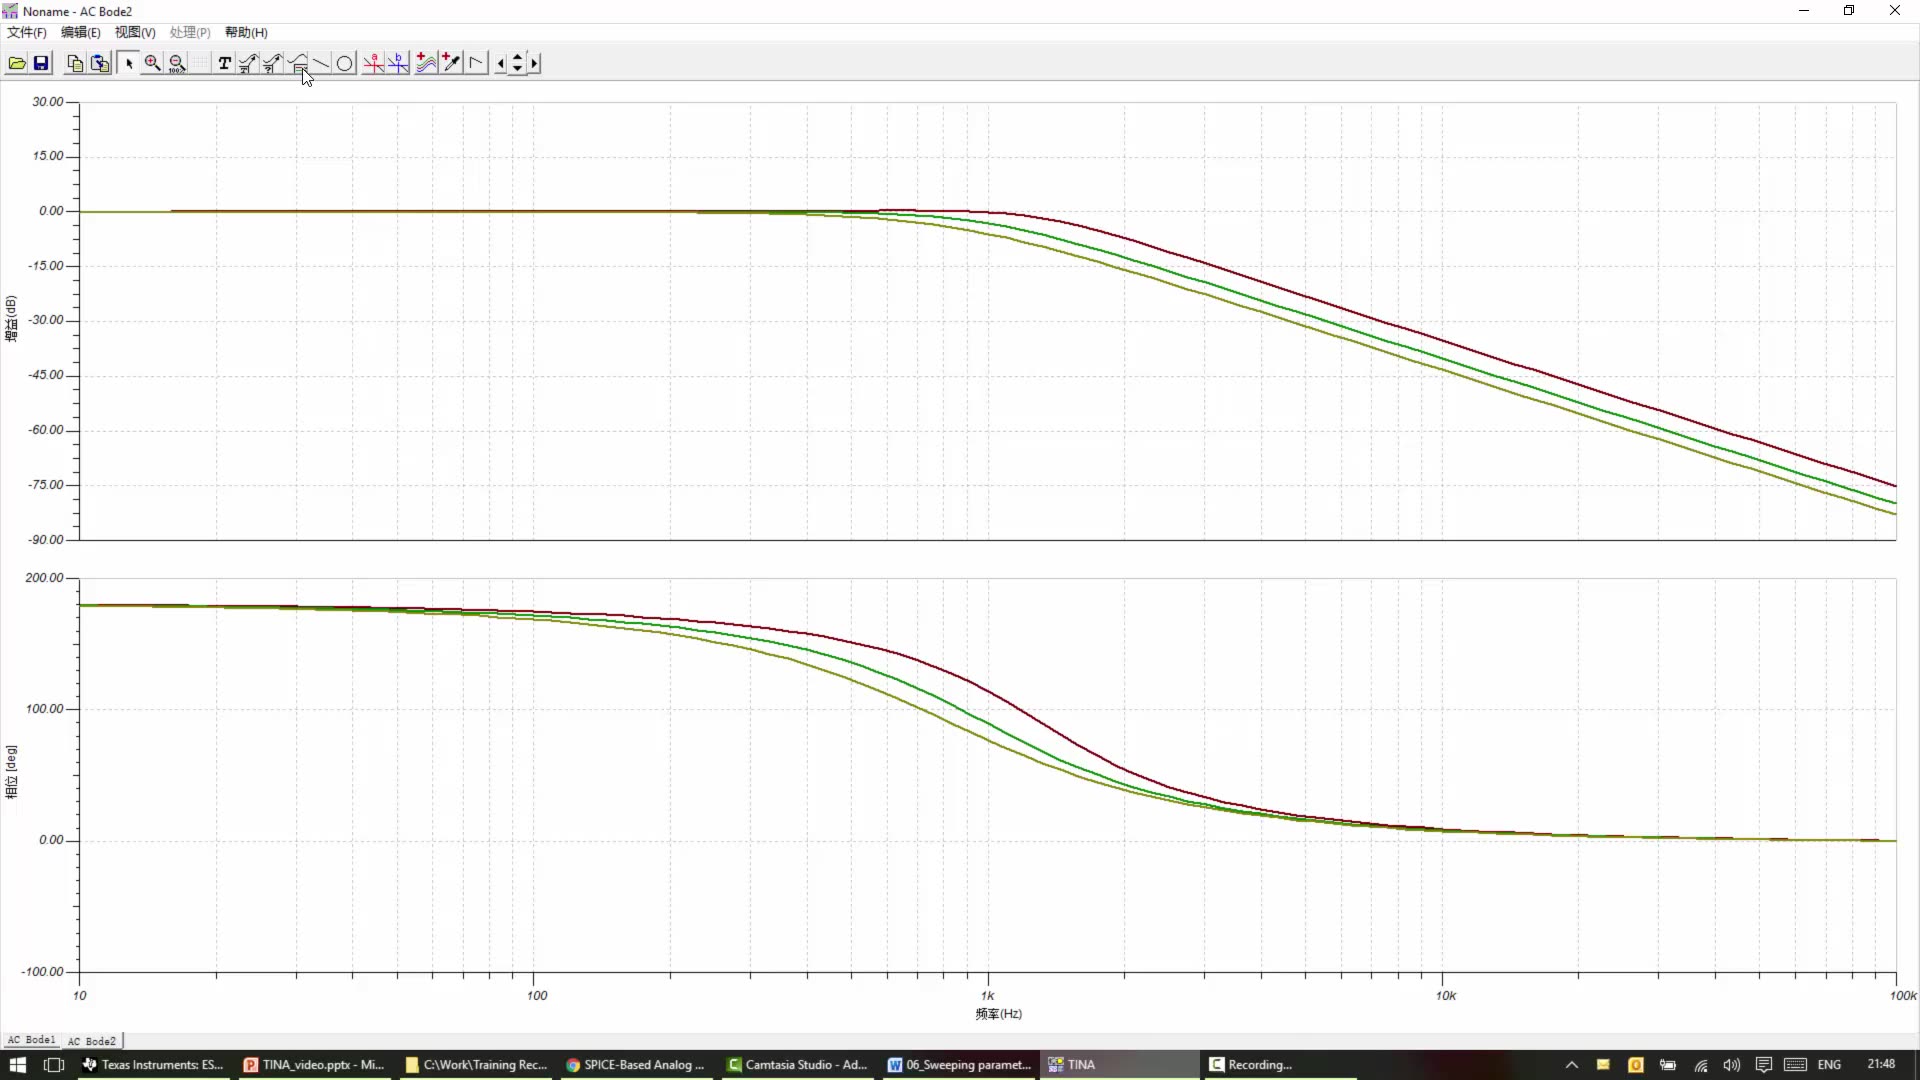The image size is (1920, 1080).
Task: Open the 帮助(H) menu
Action: click(246, 32)
